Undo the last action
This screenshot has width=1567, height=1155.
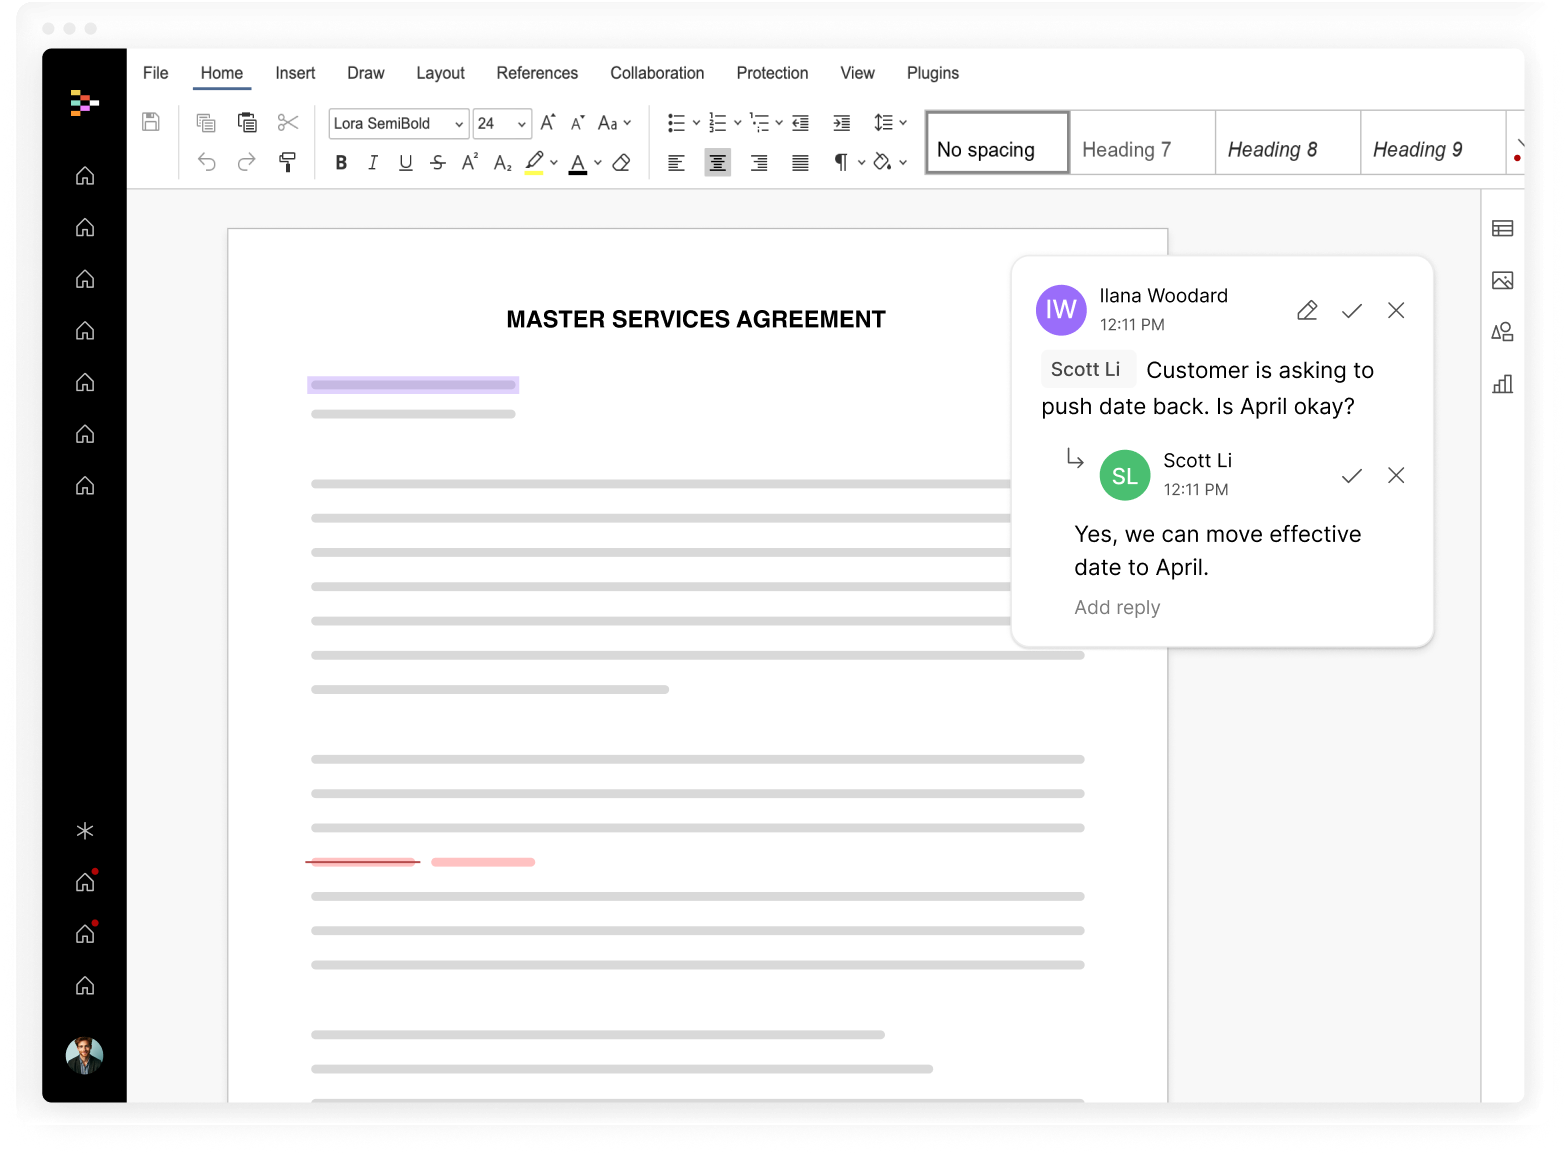[207, 162]
